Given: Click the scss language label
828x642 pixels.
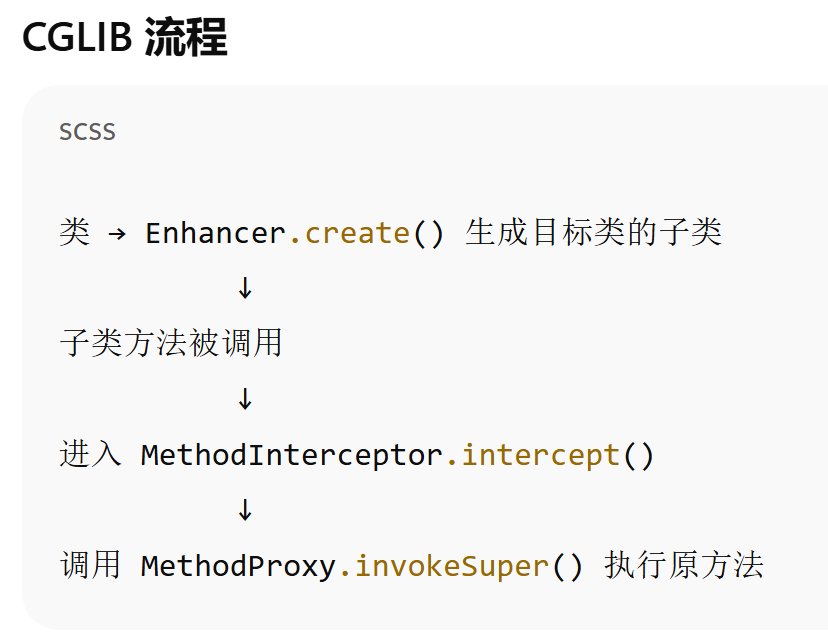Looking at the screenshot, I should pyautogui.click(x=87, y=132).
